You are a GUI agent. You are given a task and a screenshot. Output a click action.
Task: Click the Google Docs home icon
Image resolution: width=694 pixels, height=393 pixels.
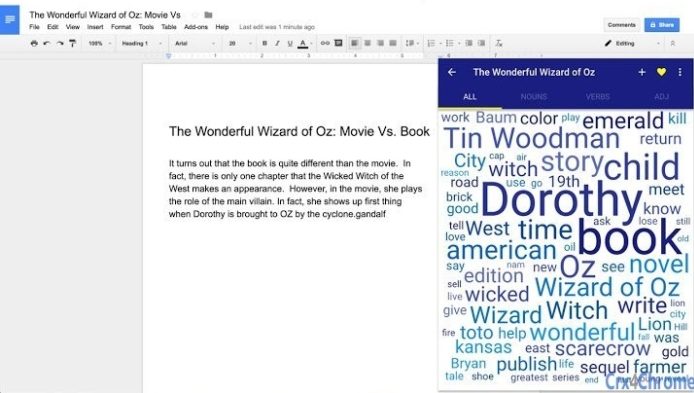[9, 19]
